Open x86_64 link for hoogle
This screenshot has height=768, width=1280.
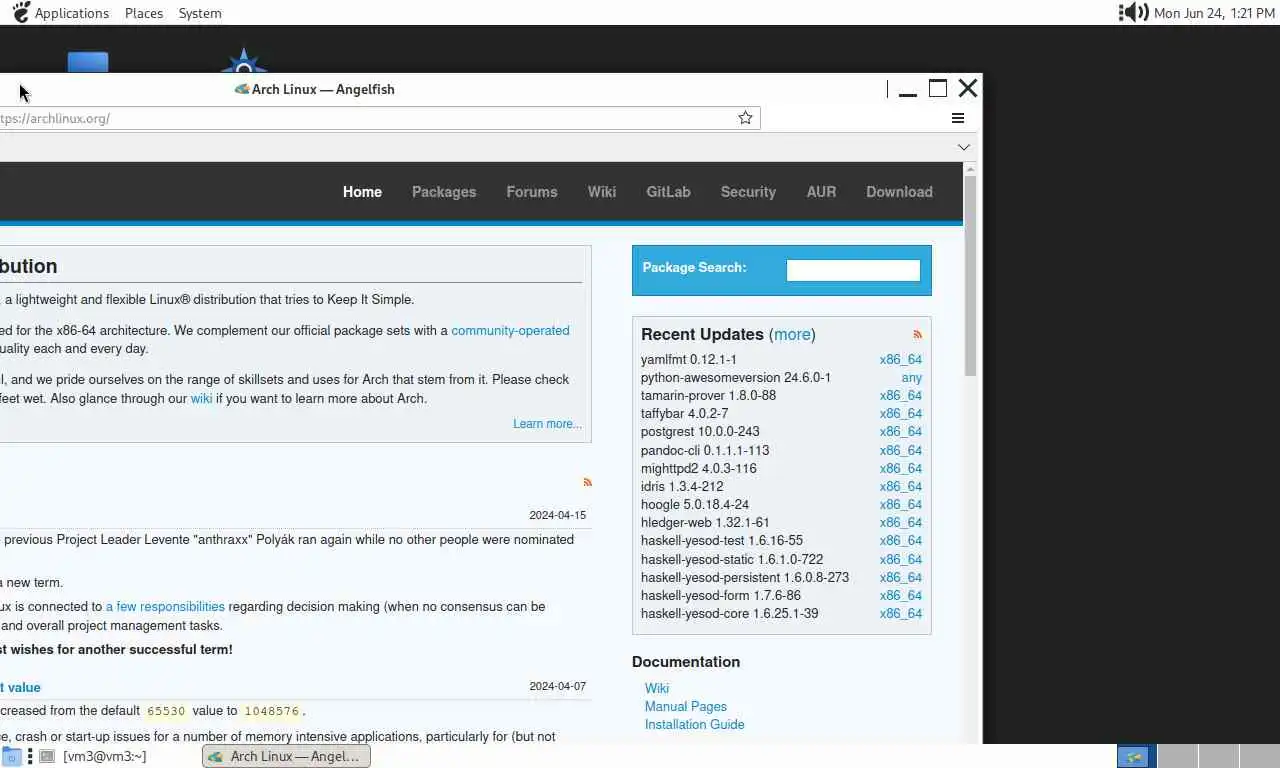(x=901, y=505)
